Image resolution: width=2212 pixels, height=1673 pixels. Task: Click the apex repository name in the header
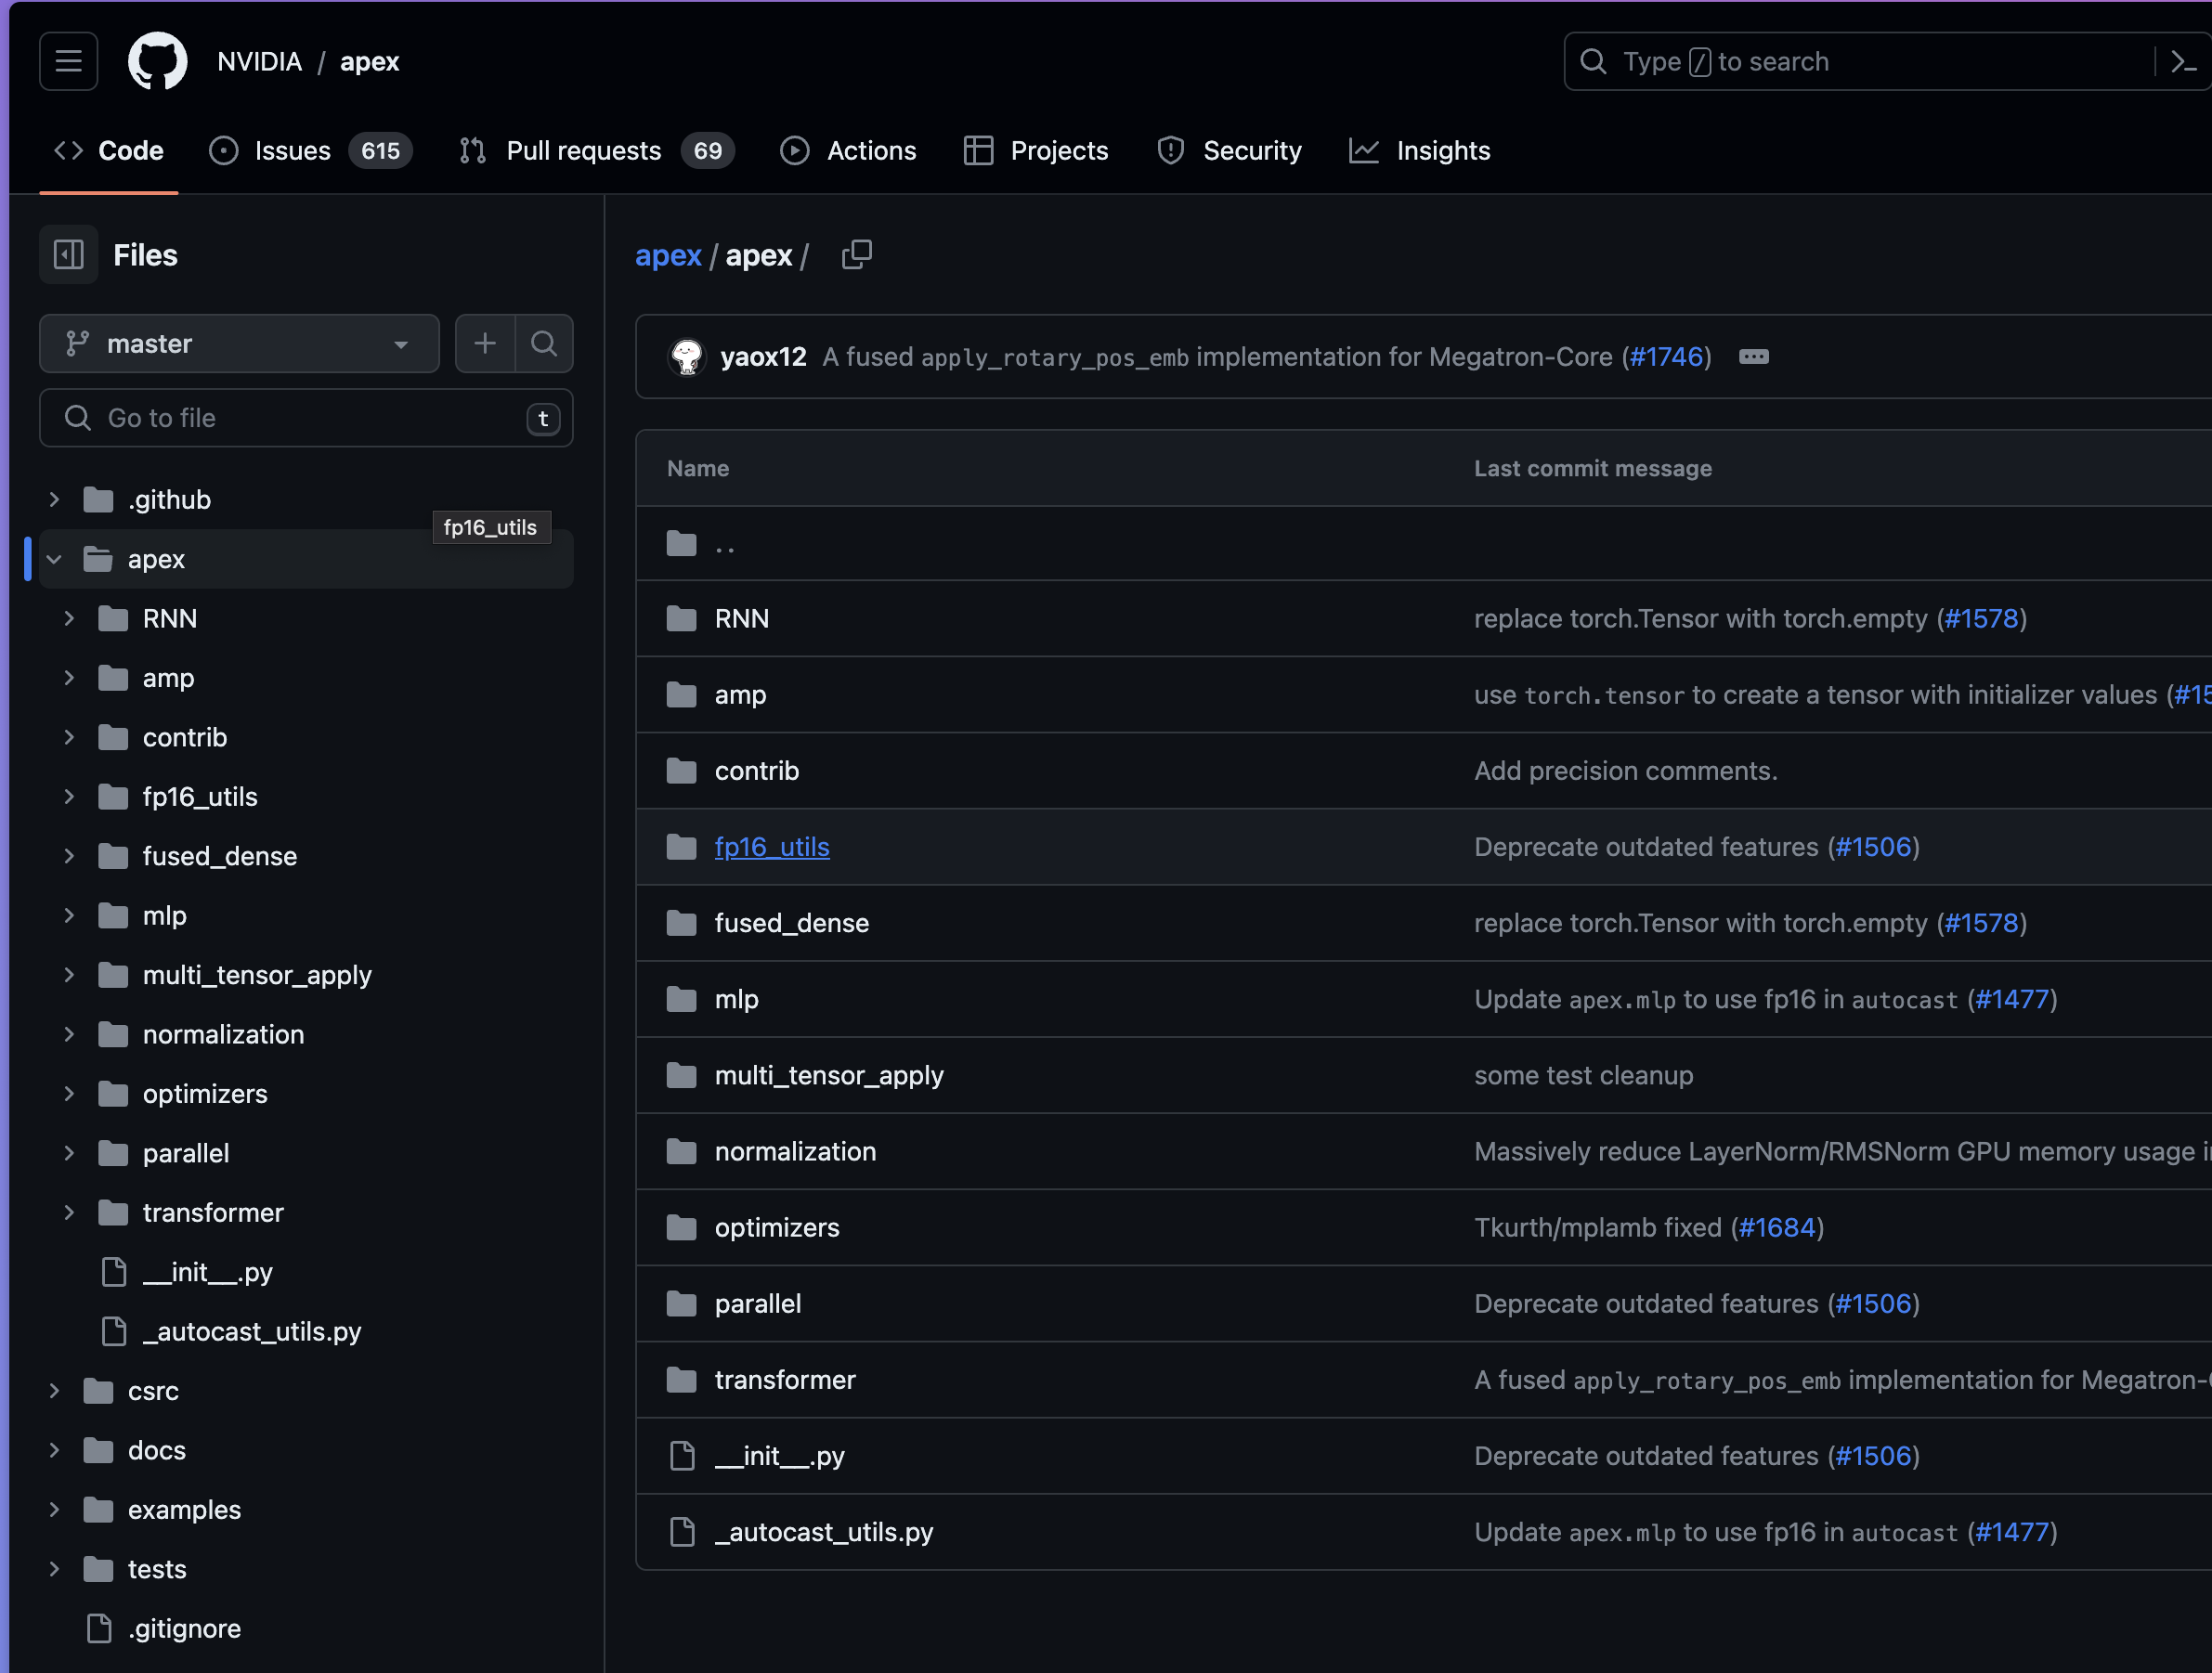(x=369, y=62)
